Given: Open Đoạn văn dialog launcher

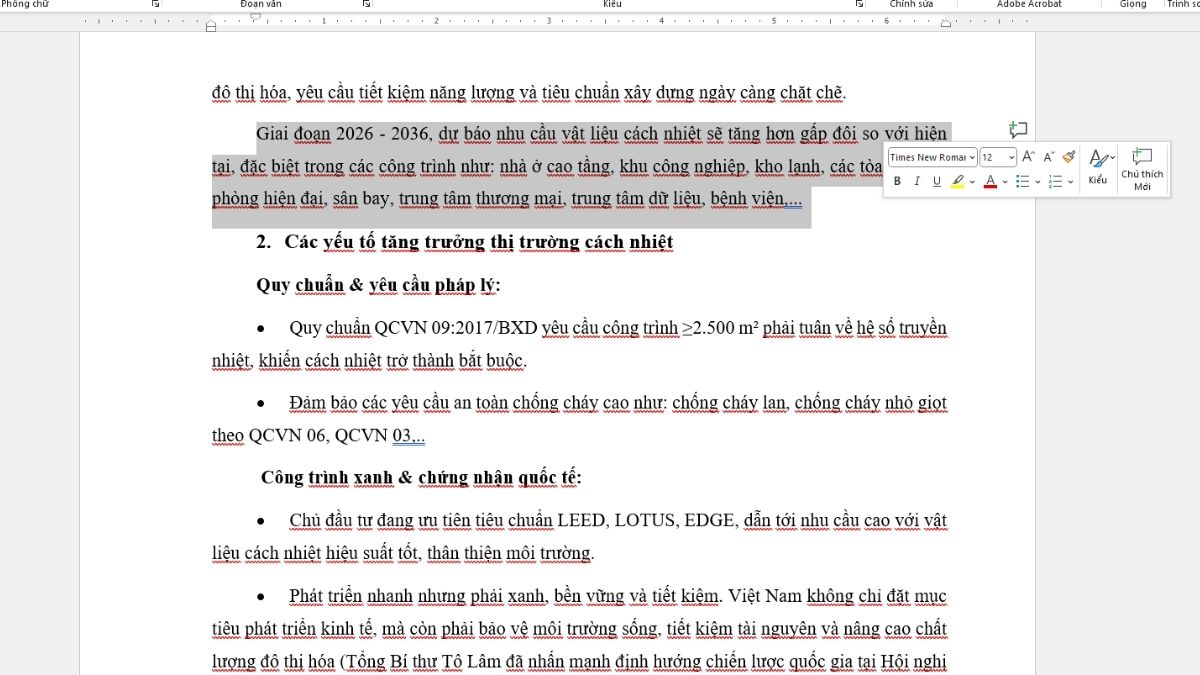Looking at the screenshot, I should [x=366, y=4].
